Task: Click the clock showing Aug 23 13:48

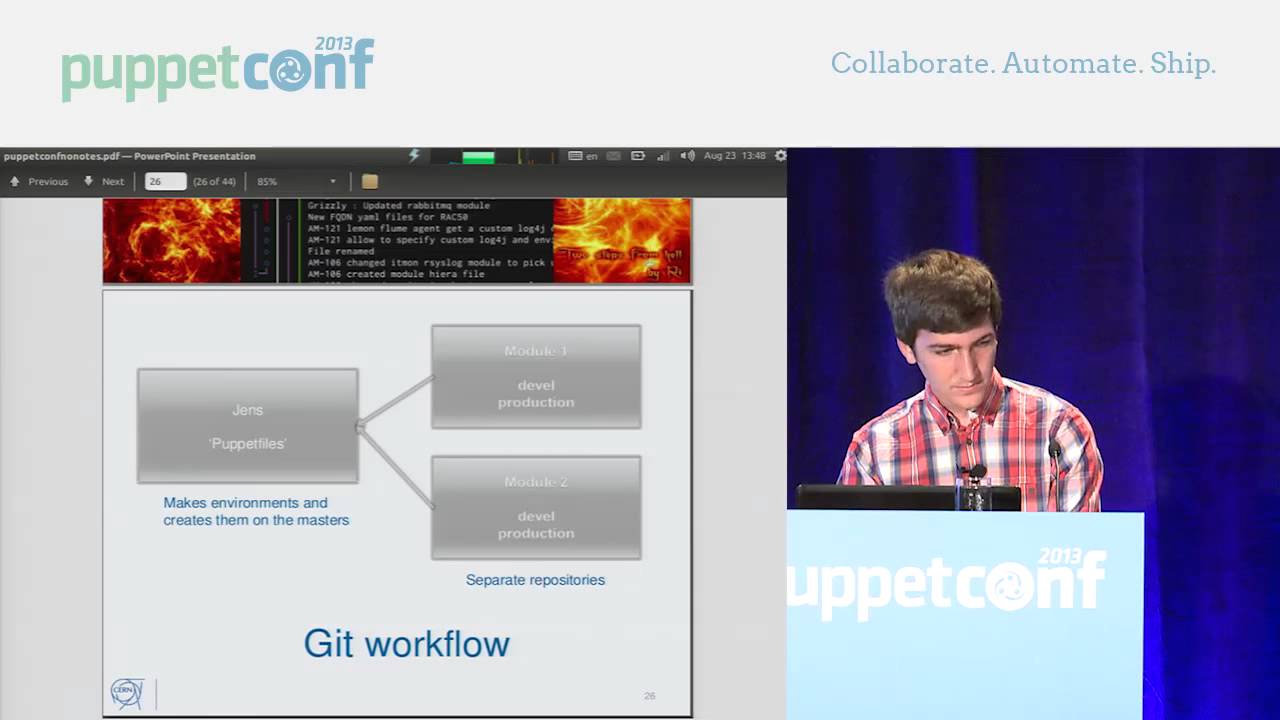Action: [x=735, y=156]
